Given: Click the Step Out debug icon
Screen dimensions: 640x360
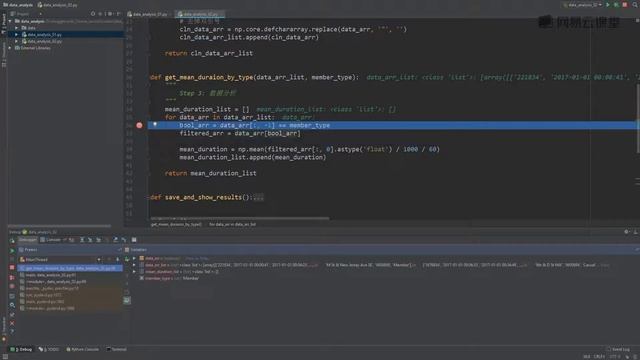Looking at the screenshot, I should click(116, 240).
